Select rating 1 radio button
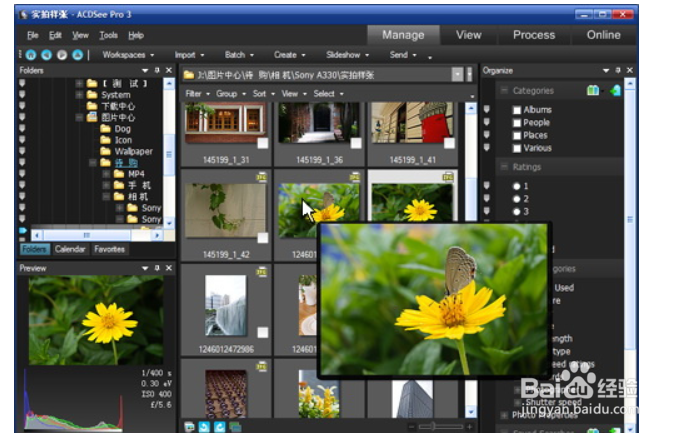This screenshot has width=678, height=433. (x=516, y=186)
